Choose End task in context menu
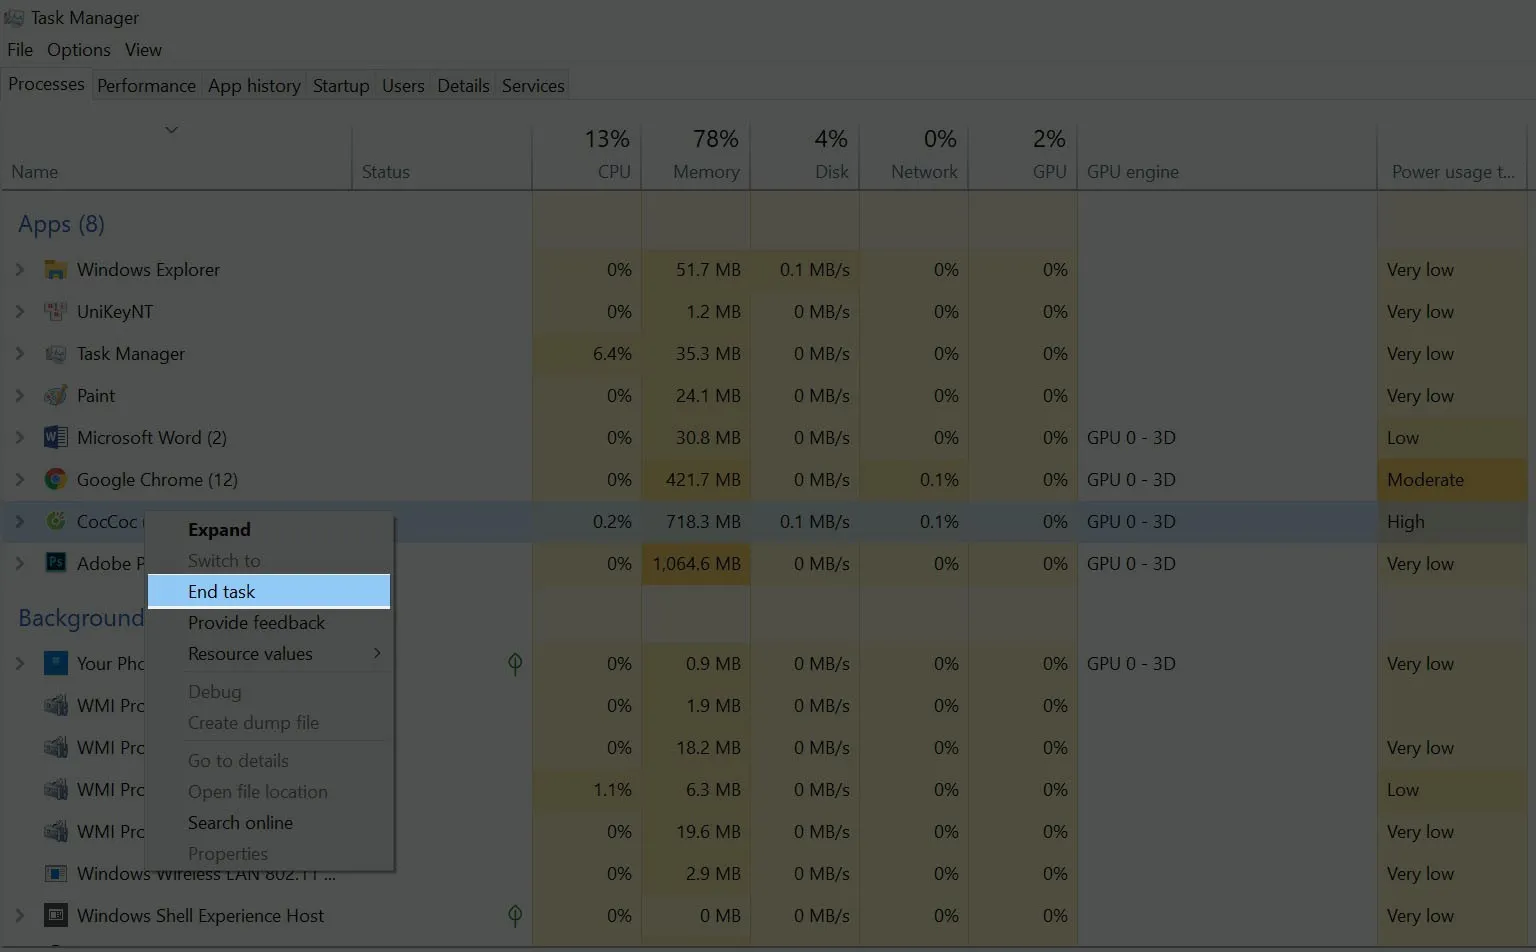This screenshot has width=1536, height=952. point(269,592)
